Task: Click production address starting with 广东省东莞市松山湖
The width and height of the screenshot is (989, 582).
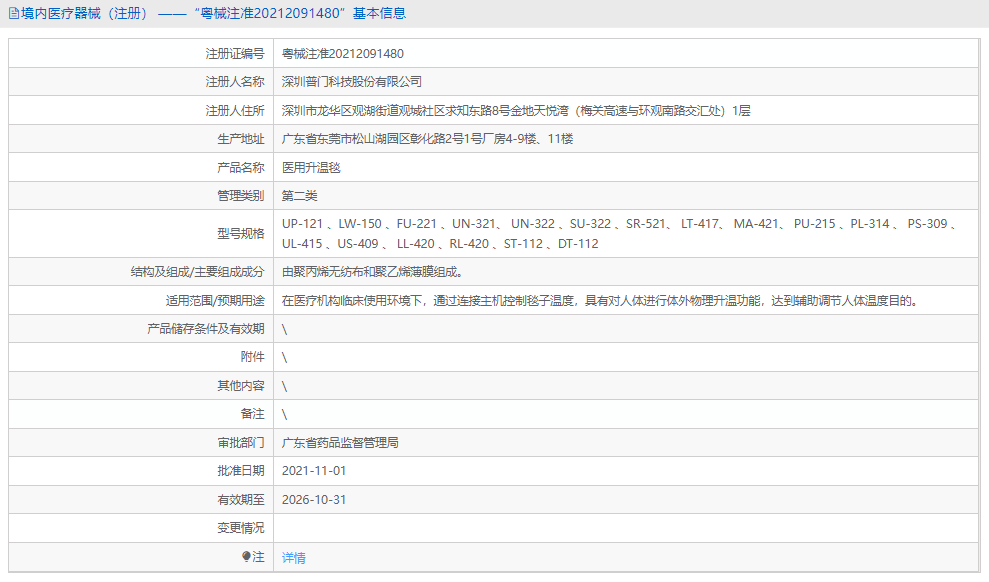Action: tap(427, 139)
